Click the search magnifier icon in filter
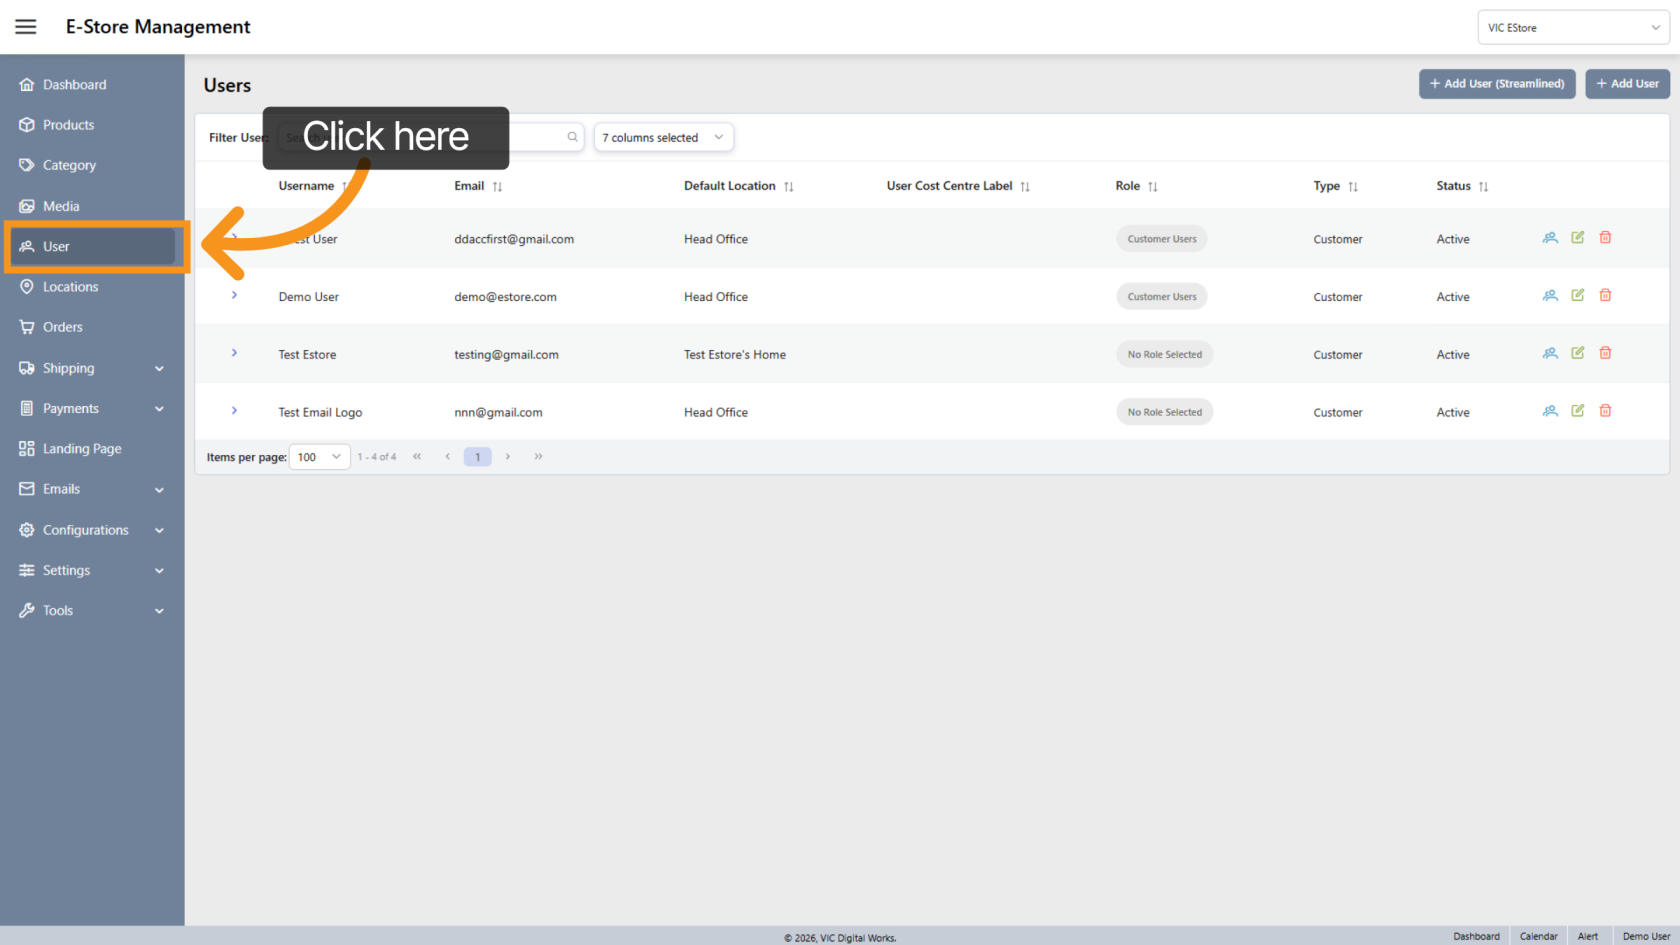 tap(572, 137)
